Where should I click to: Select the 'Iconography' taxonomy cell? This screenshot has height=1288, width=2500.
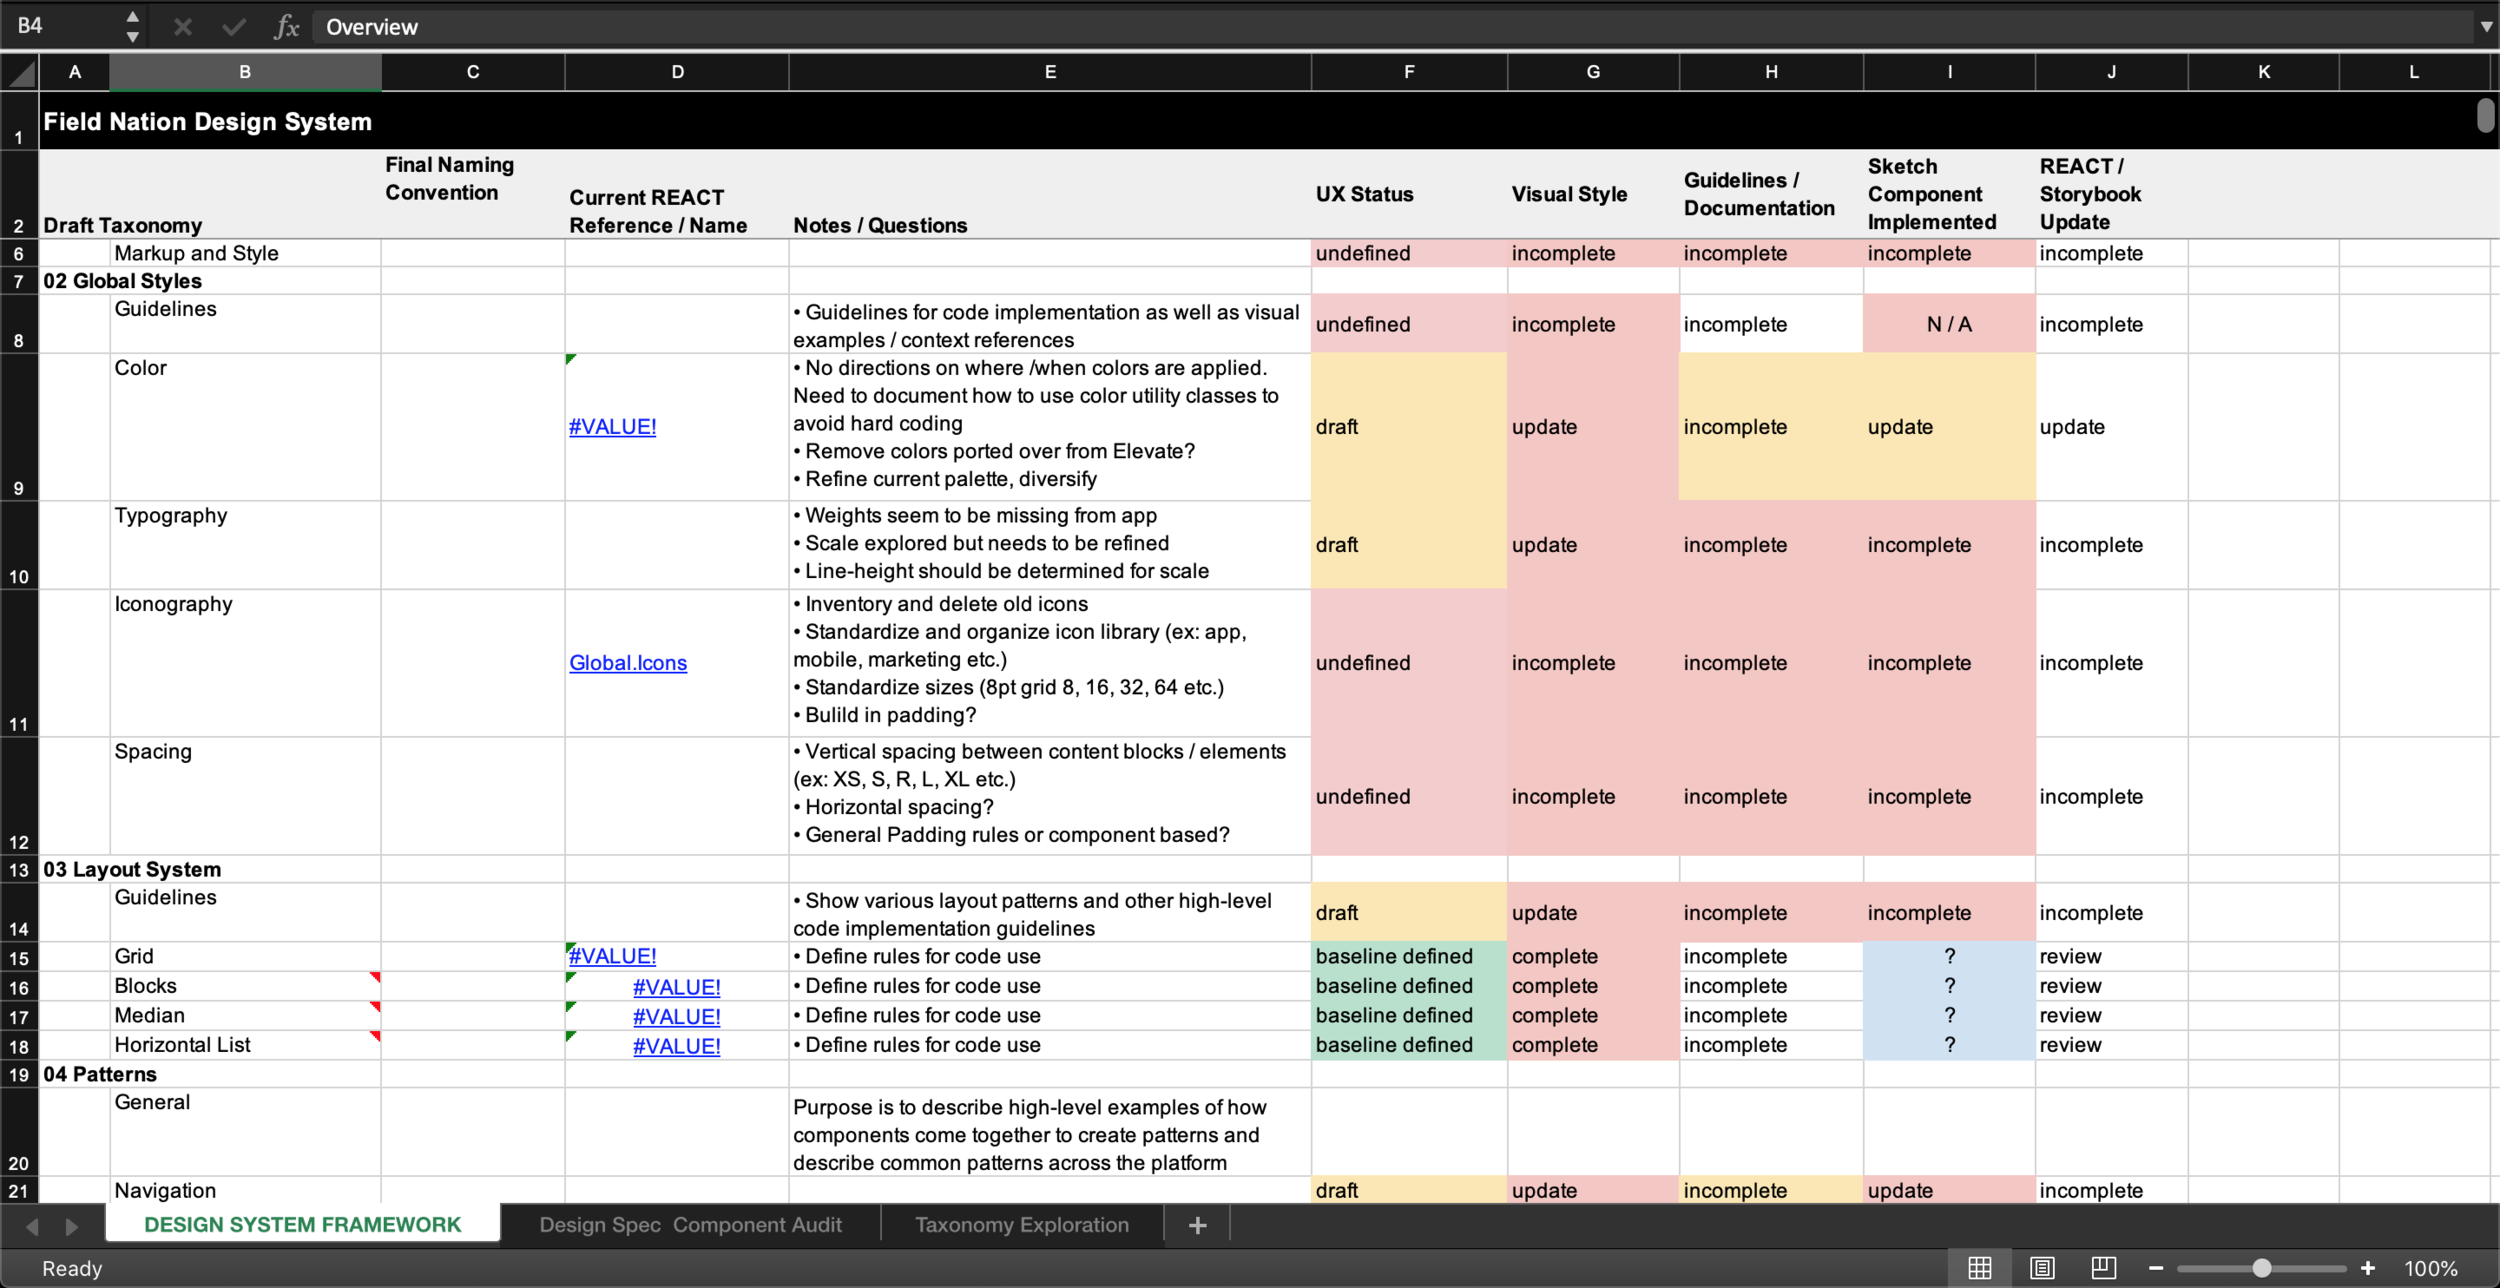coord(245,663)
